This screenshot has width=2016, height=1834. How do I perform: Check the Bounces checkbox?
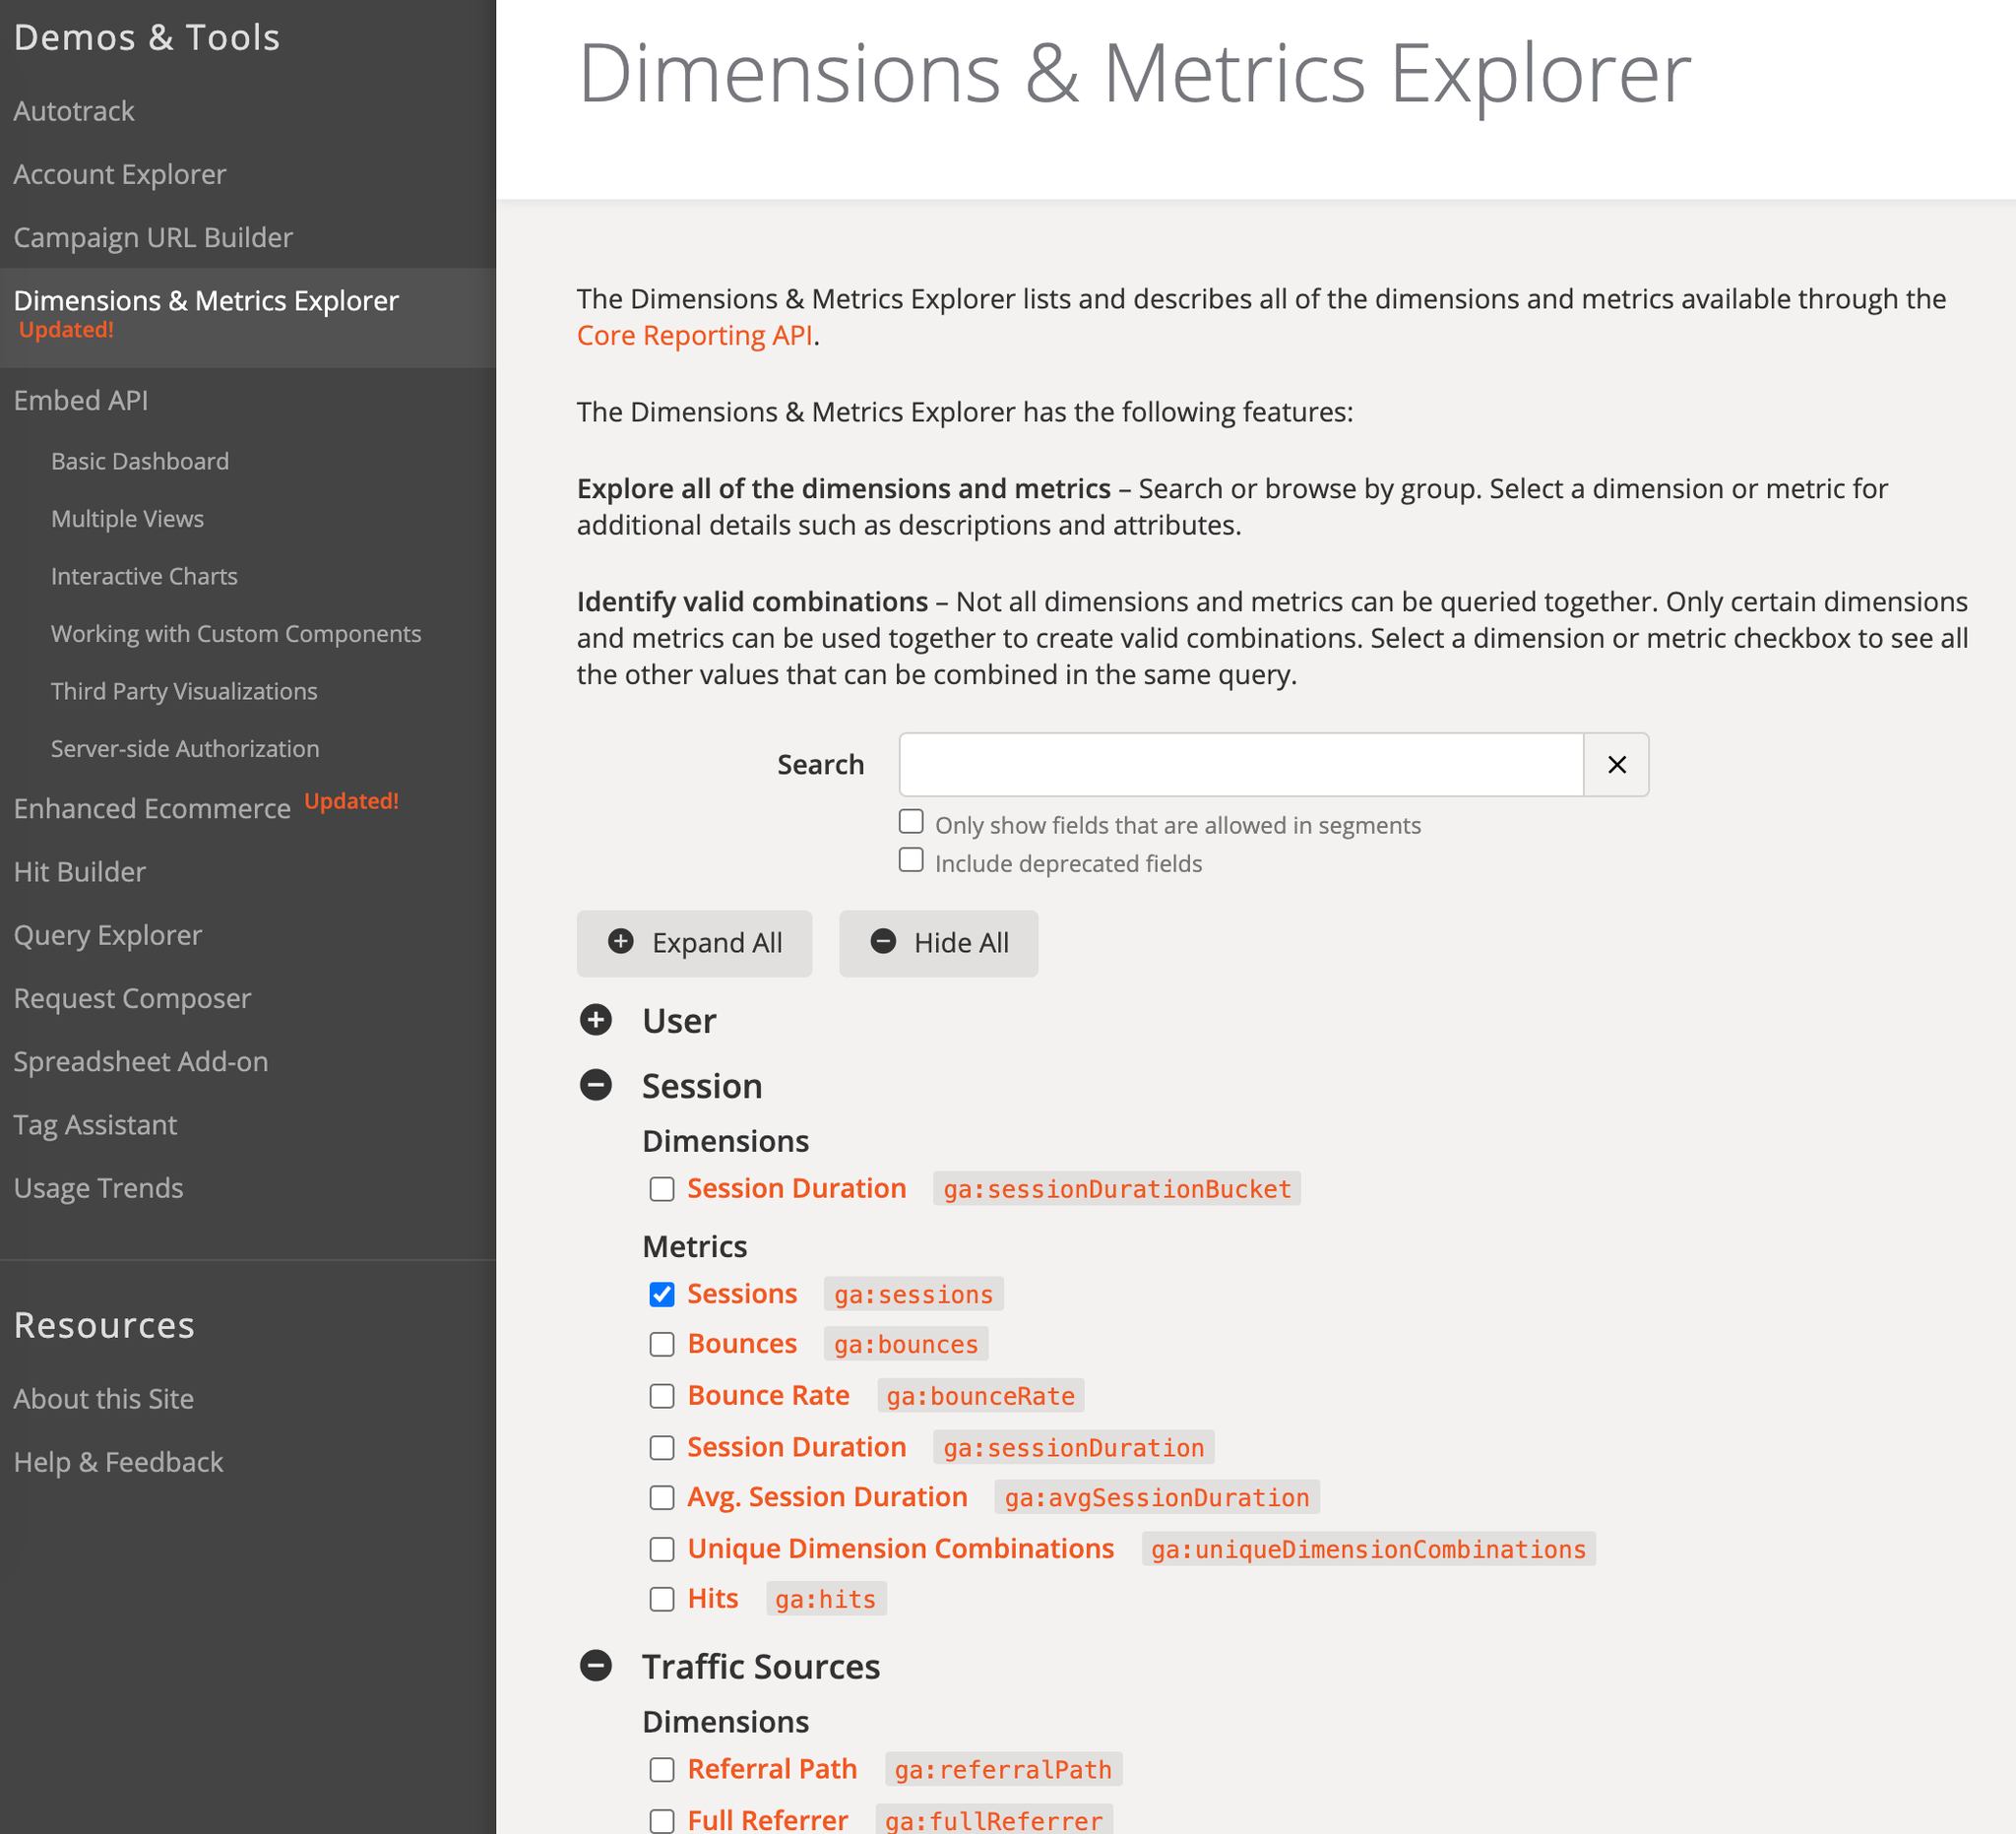pos(662,1344)
